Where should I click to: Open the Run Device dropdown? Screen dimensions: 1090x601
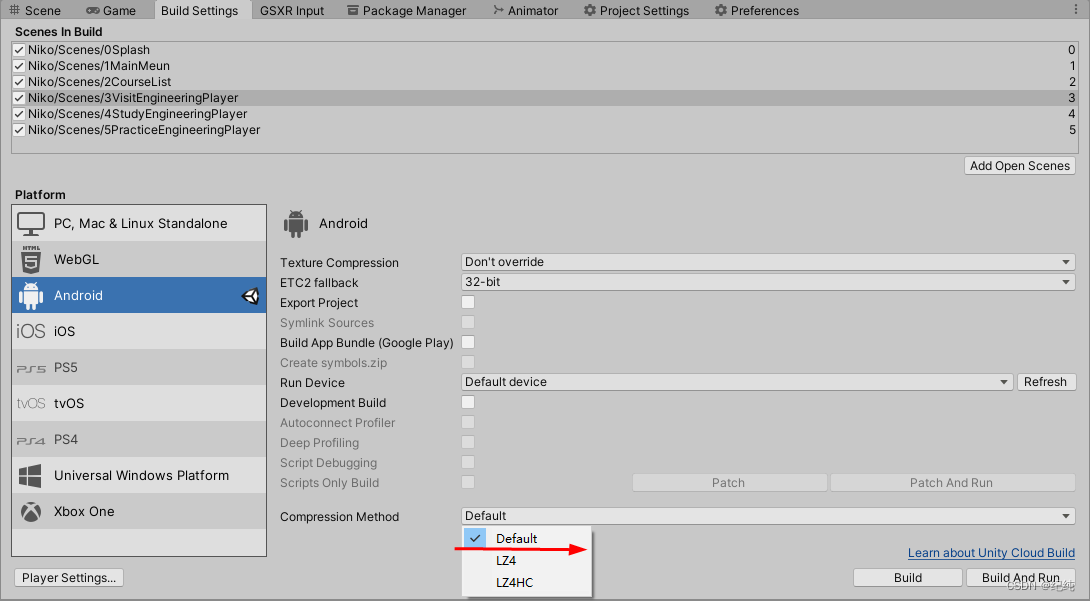click(737, 382)
